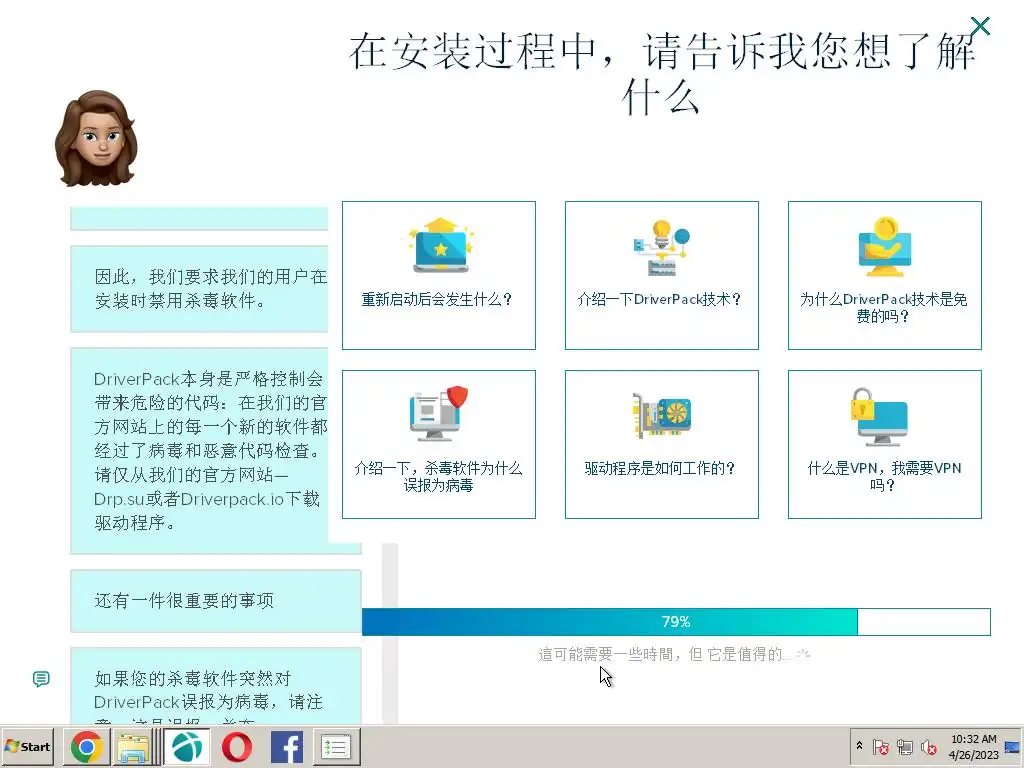Open the '为什么DriverPack技术是免费的吗?' card
The image size is (1024, 768).
(x=884, y=275)
